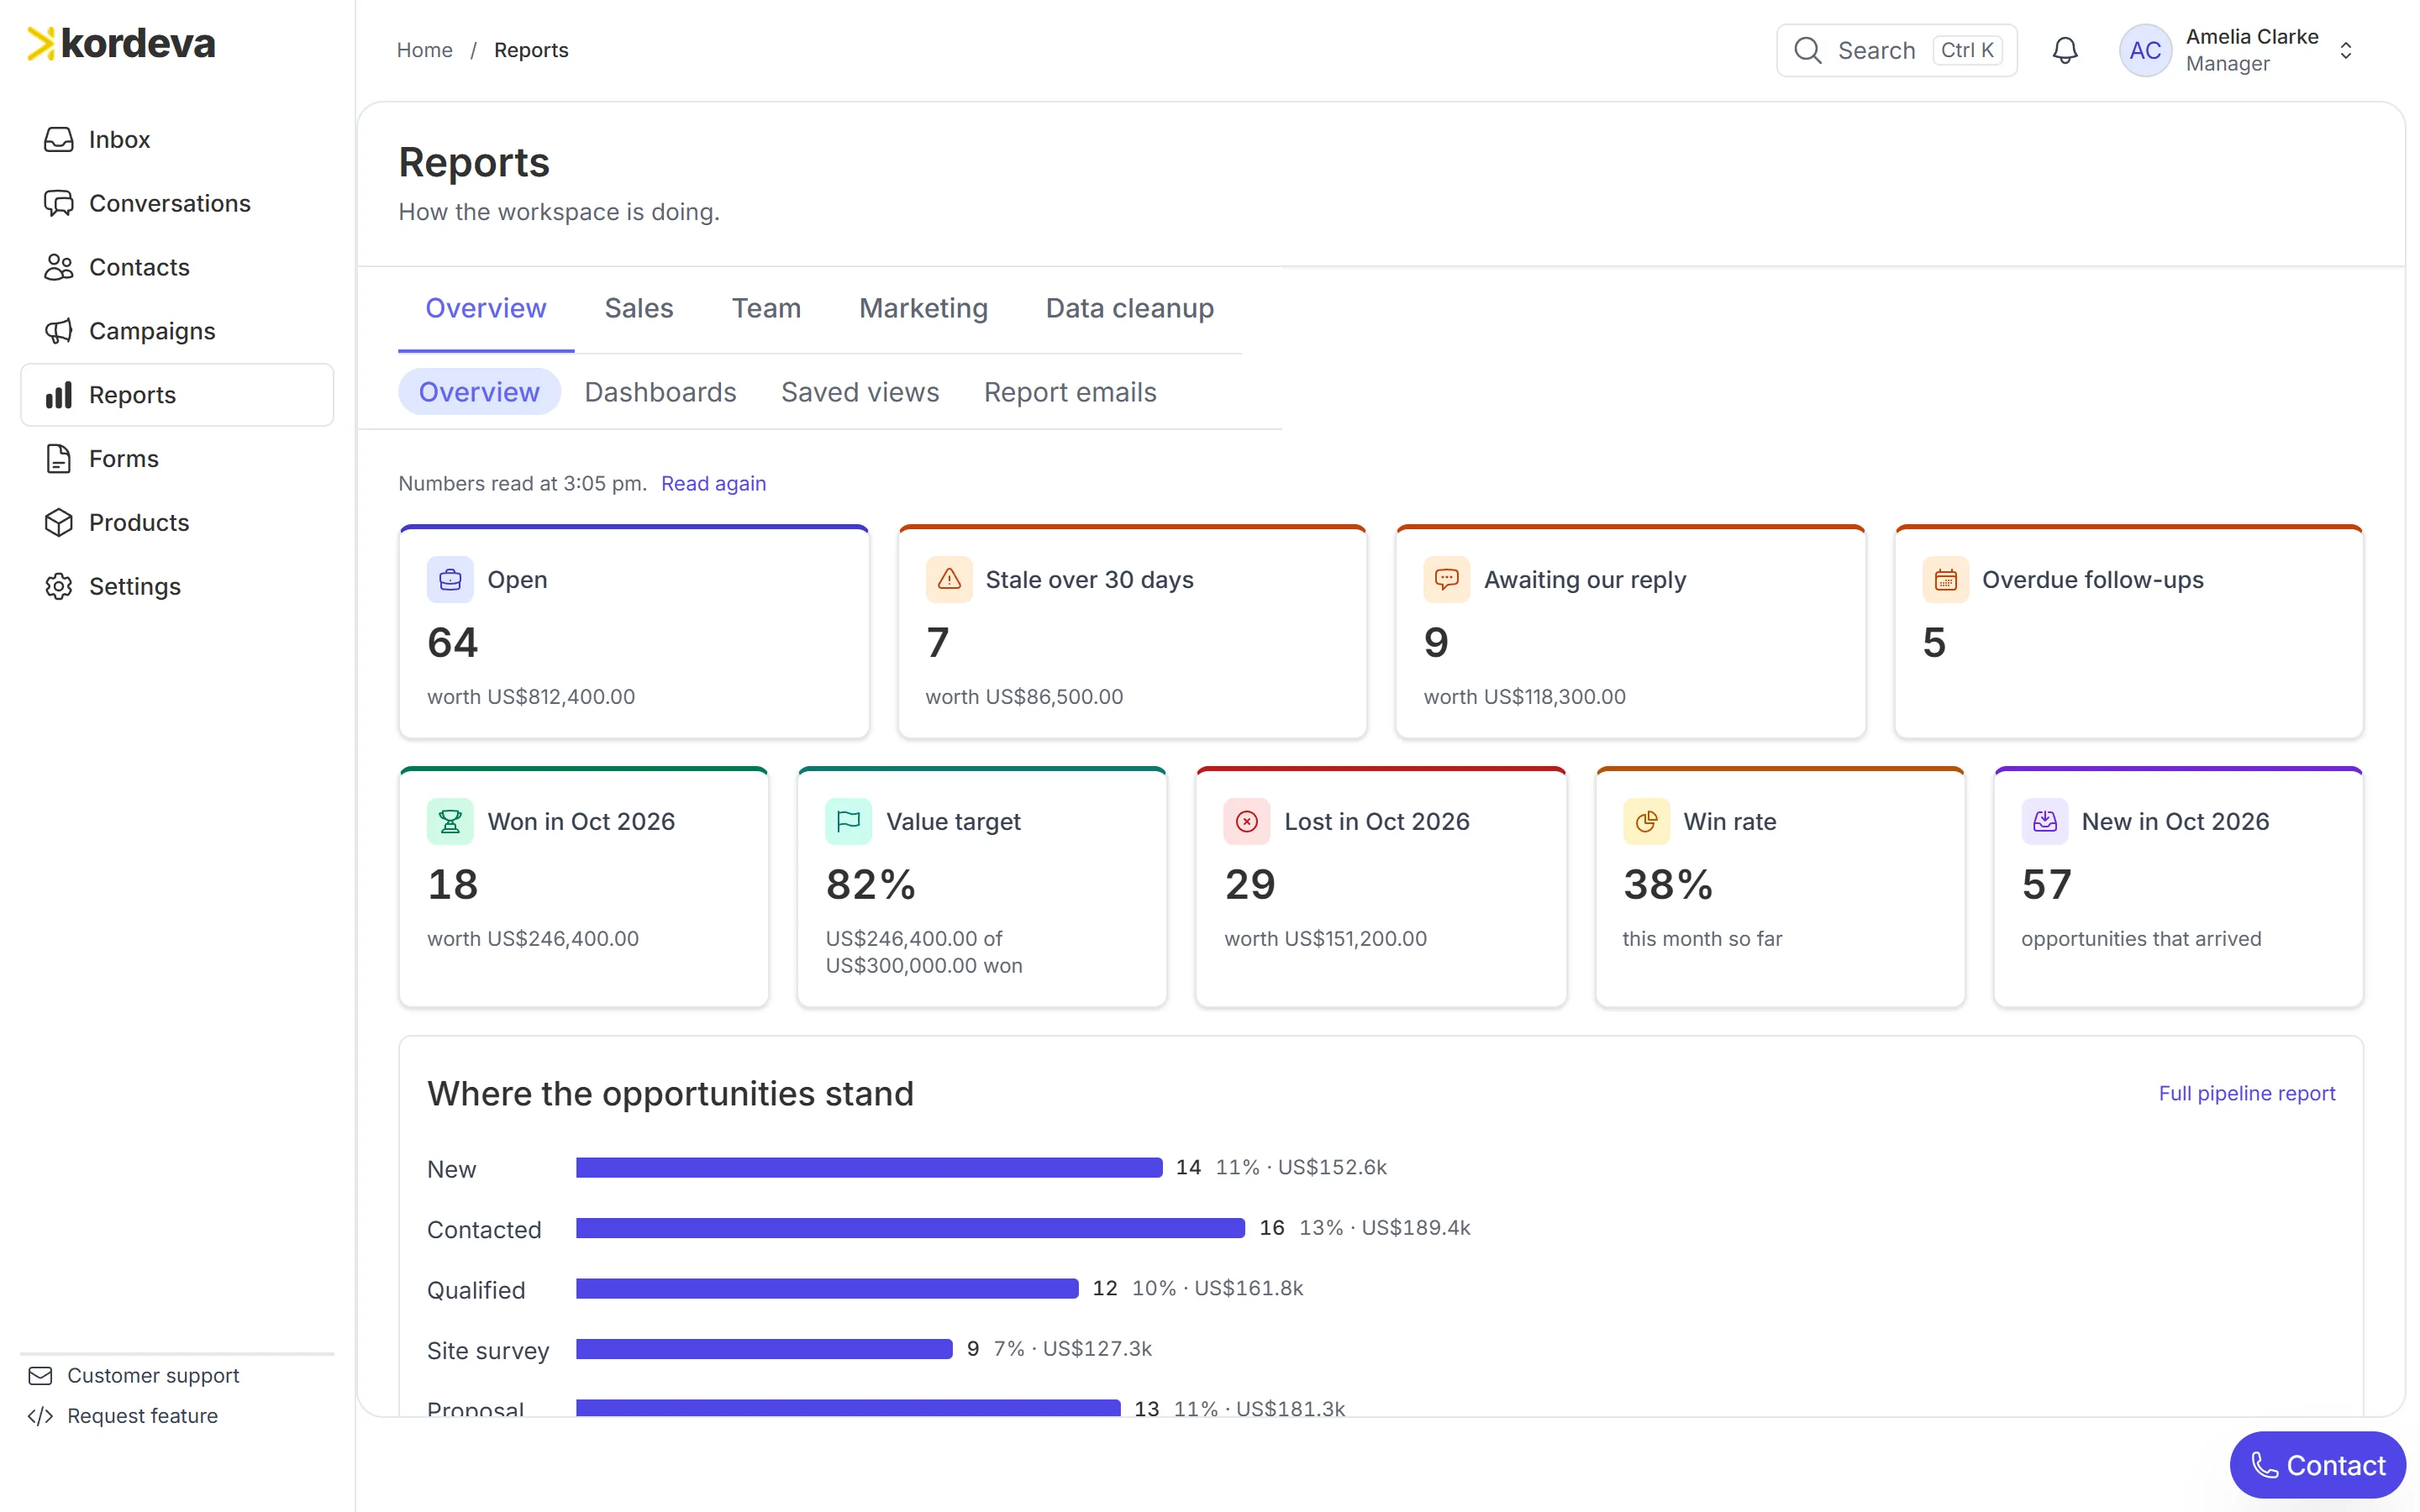Select the Saved views sub-tab
Screen dimensions: 2420x1512
click(x=860, y=392)
